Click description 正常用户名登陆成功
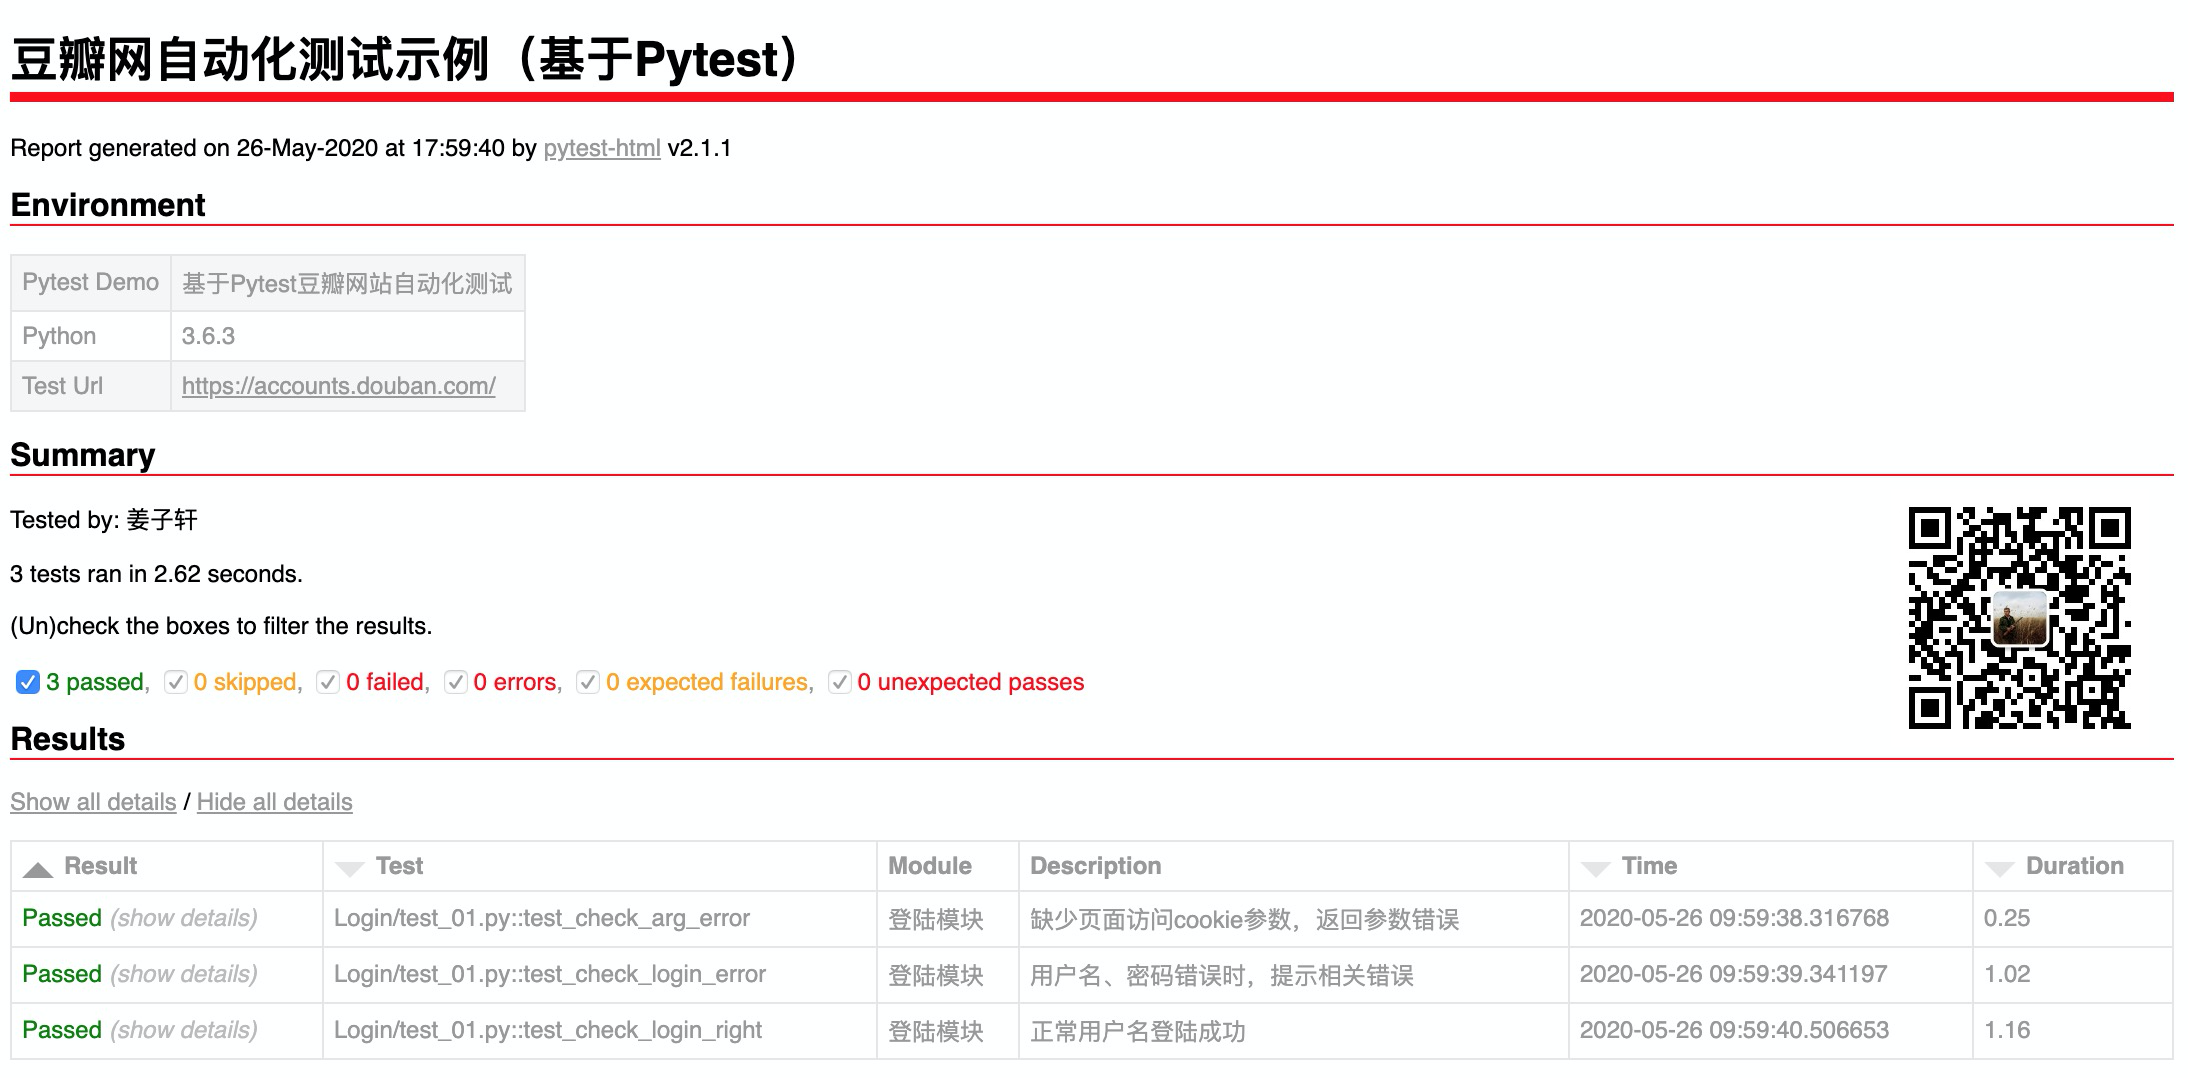This screenshot has height=1078, width=2188. coord(1137,1031)
